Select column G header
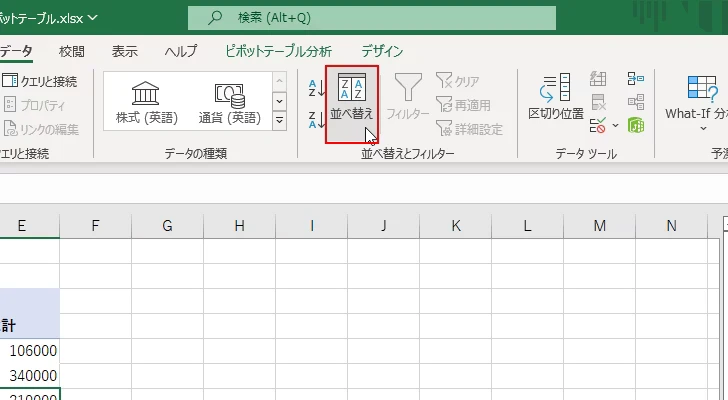 click(x=167, y=226)
